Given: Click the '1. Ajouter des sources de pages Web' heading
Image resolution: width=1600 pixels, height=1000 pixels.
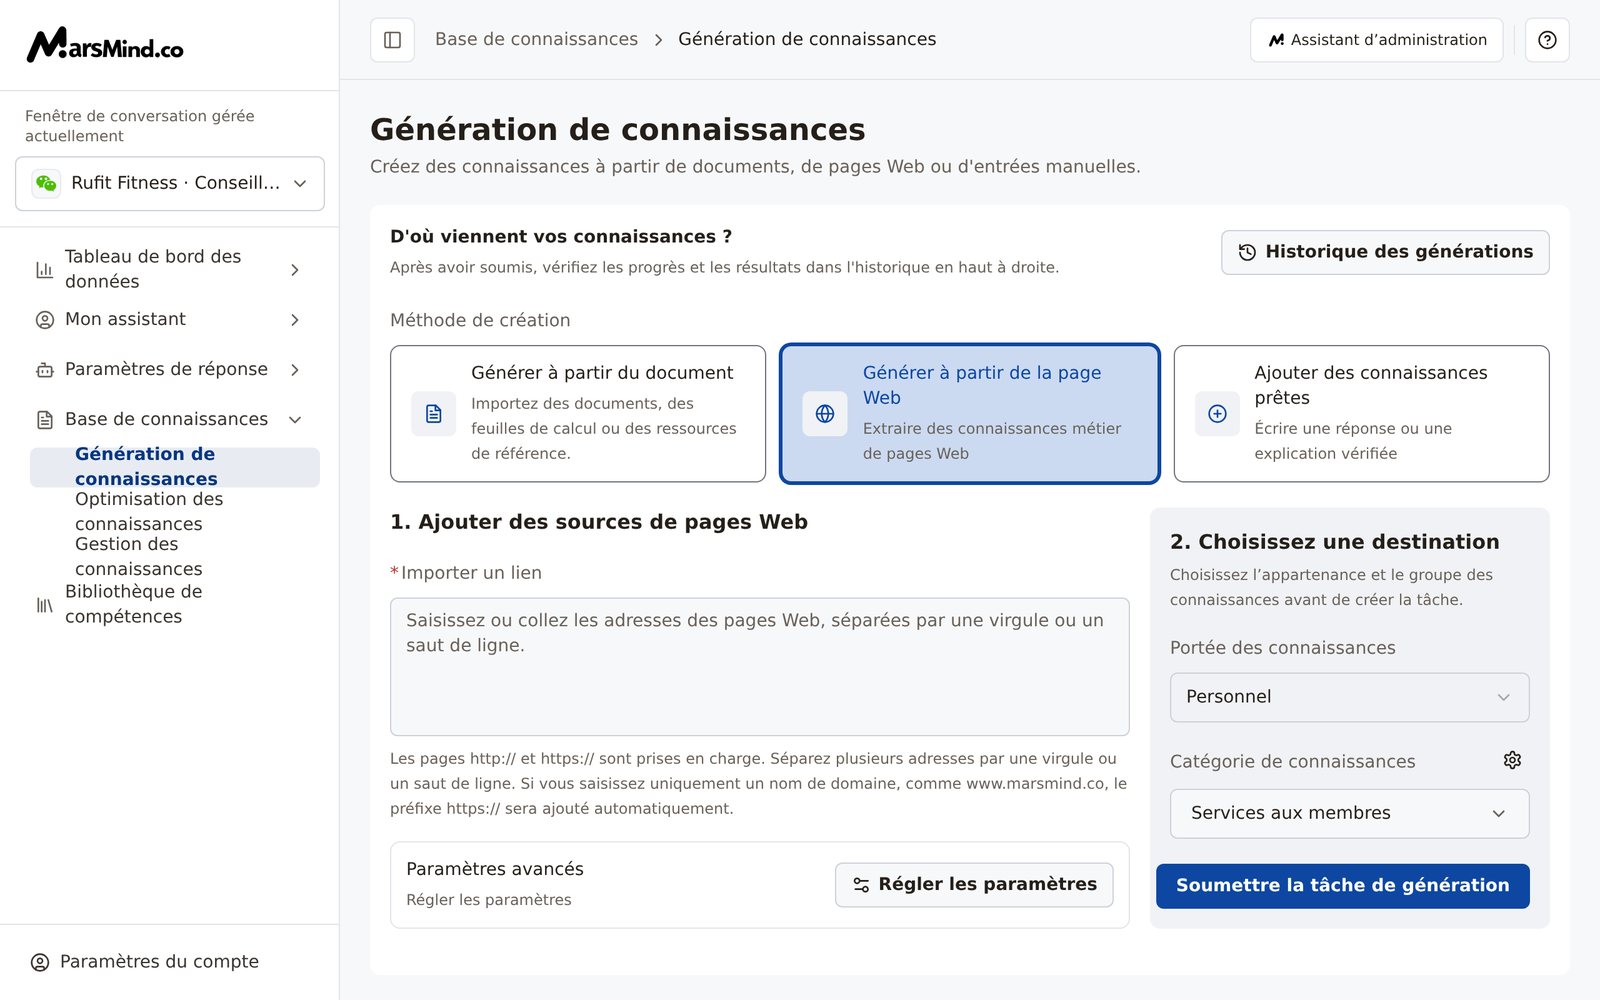Looking at the screenshot, I should click(599, 522).
